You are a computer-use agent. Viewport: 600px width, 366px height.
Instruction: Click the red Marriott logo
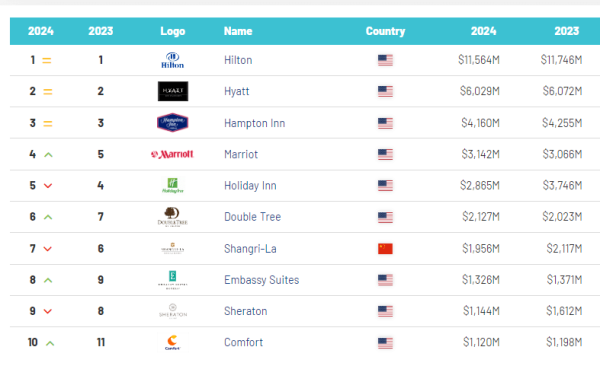[172, 154]
